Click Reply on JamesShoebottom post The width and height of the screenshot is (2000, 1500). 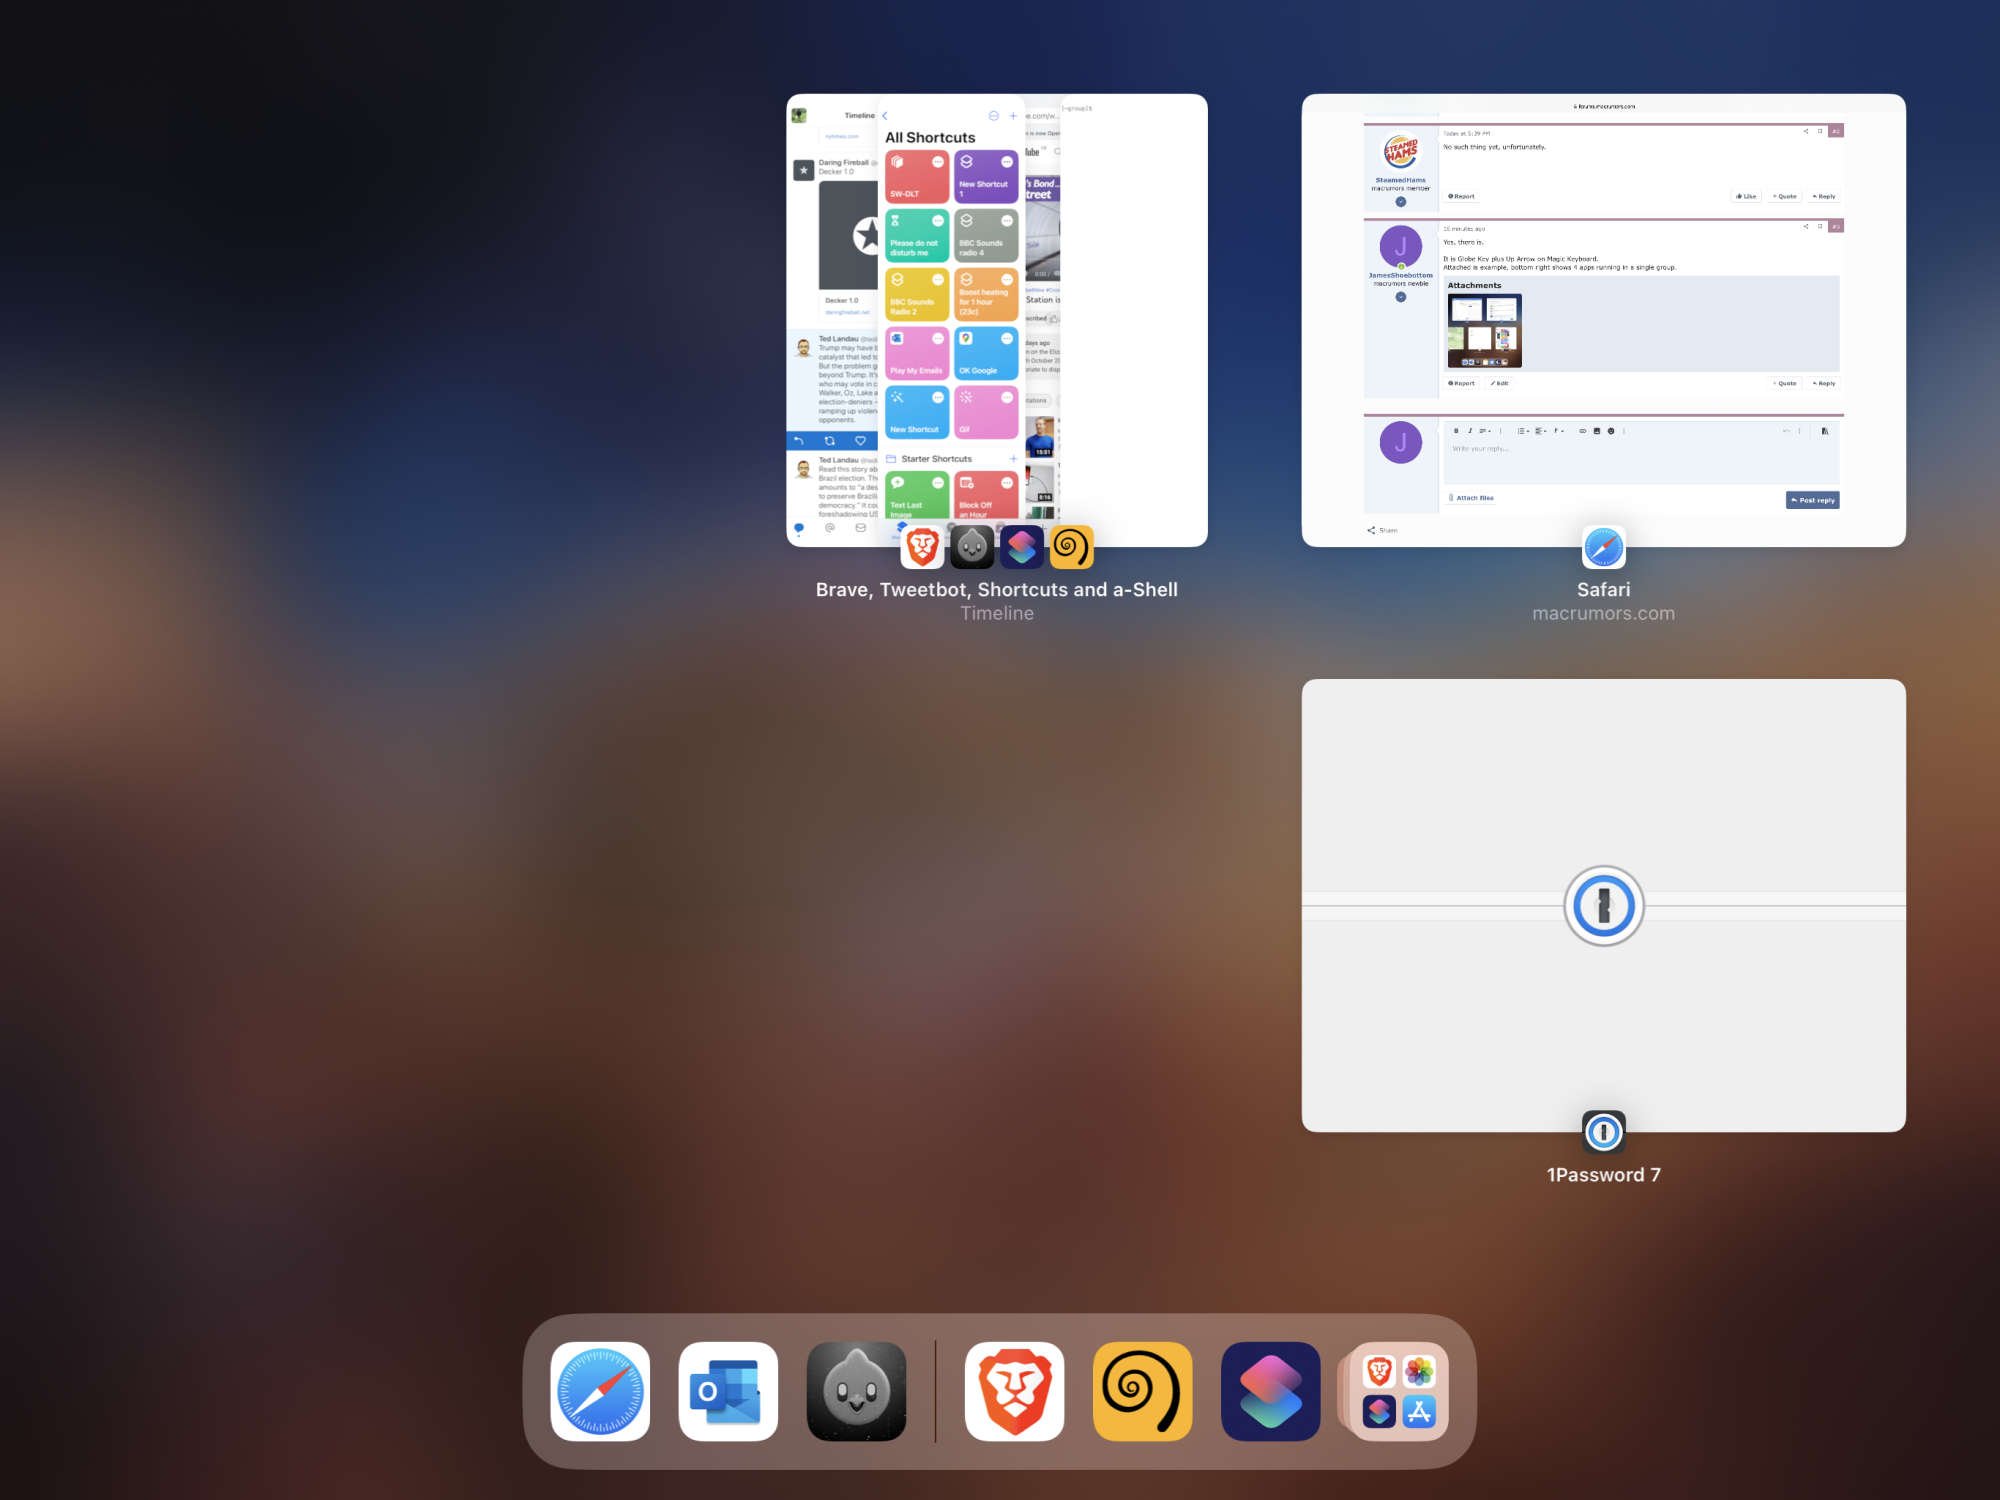coord(1823,384)
